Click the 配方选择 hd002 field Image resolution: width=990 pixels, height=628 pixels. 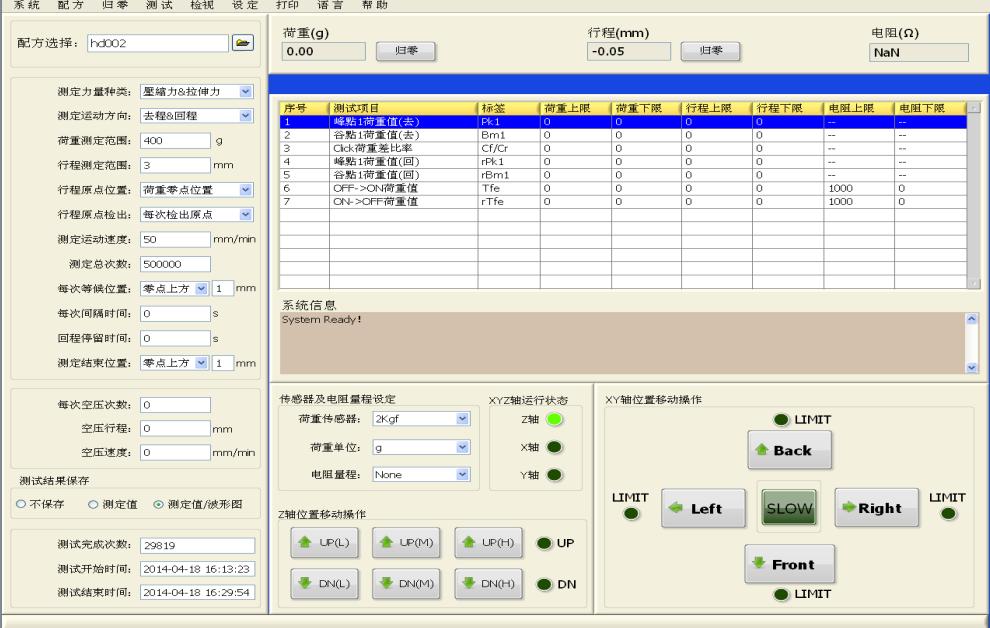pyautogui.click(x=158, y=43)
